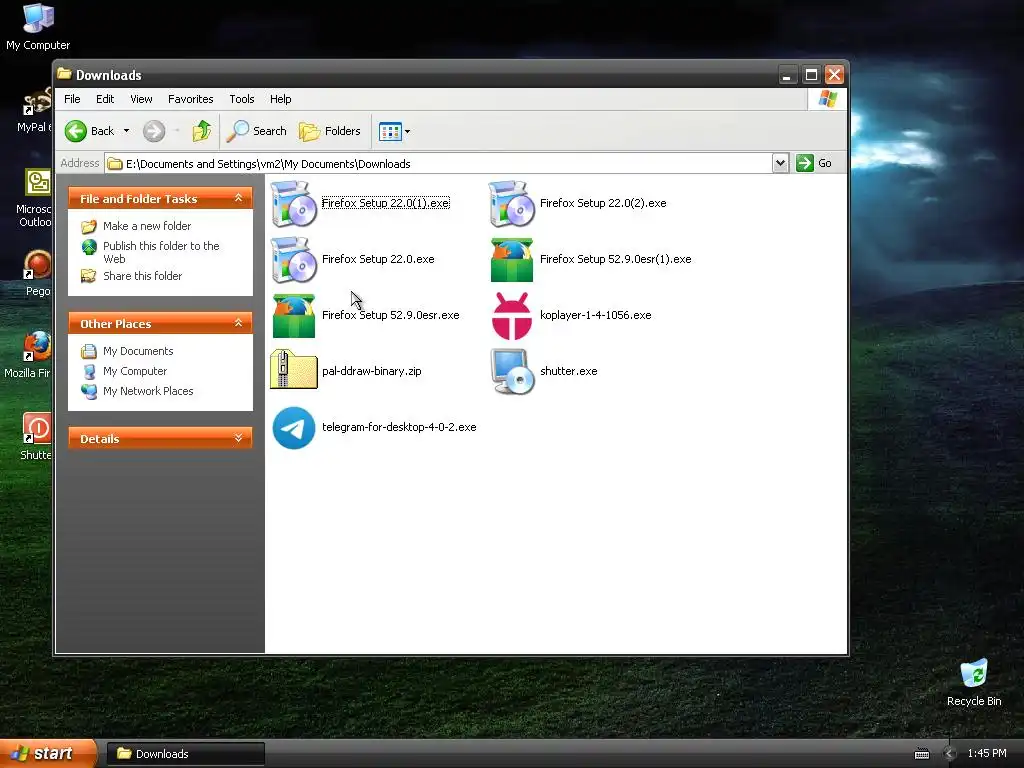Screen dimensions: 1024x768
Task: Expand hidden system tray icons arrow
Action: [x=950, y=754]
